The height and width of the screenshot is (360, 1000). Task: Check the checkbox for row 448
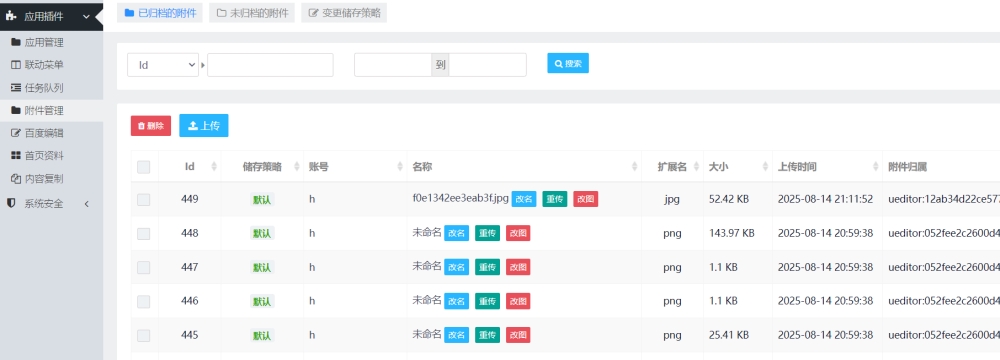coord(143,234)
